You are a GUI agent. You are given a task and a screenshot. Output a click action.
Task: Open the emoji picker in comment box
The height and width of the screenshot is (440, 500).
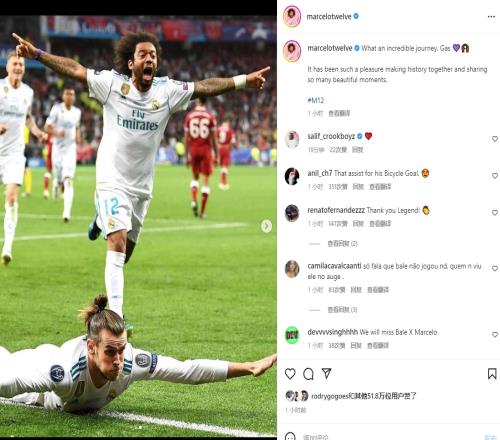(x=290, y=436)
